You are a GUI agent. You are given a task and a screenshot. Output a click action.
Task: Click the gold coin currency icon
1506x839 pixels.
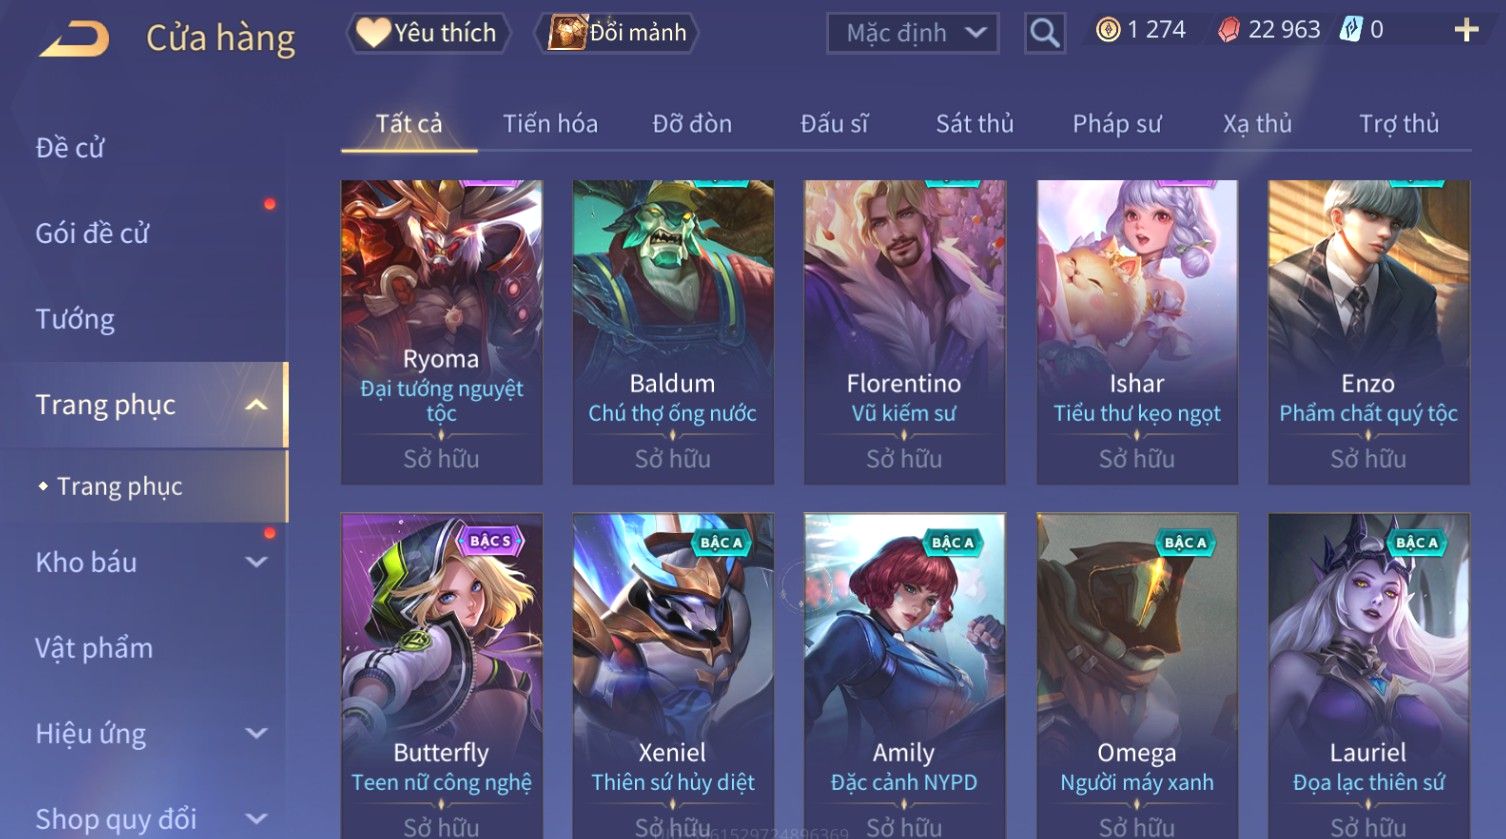(x=1108, y=30)
